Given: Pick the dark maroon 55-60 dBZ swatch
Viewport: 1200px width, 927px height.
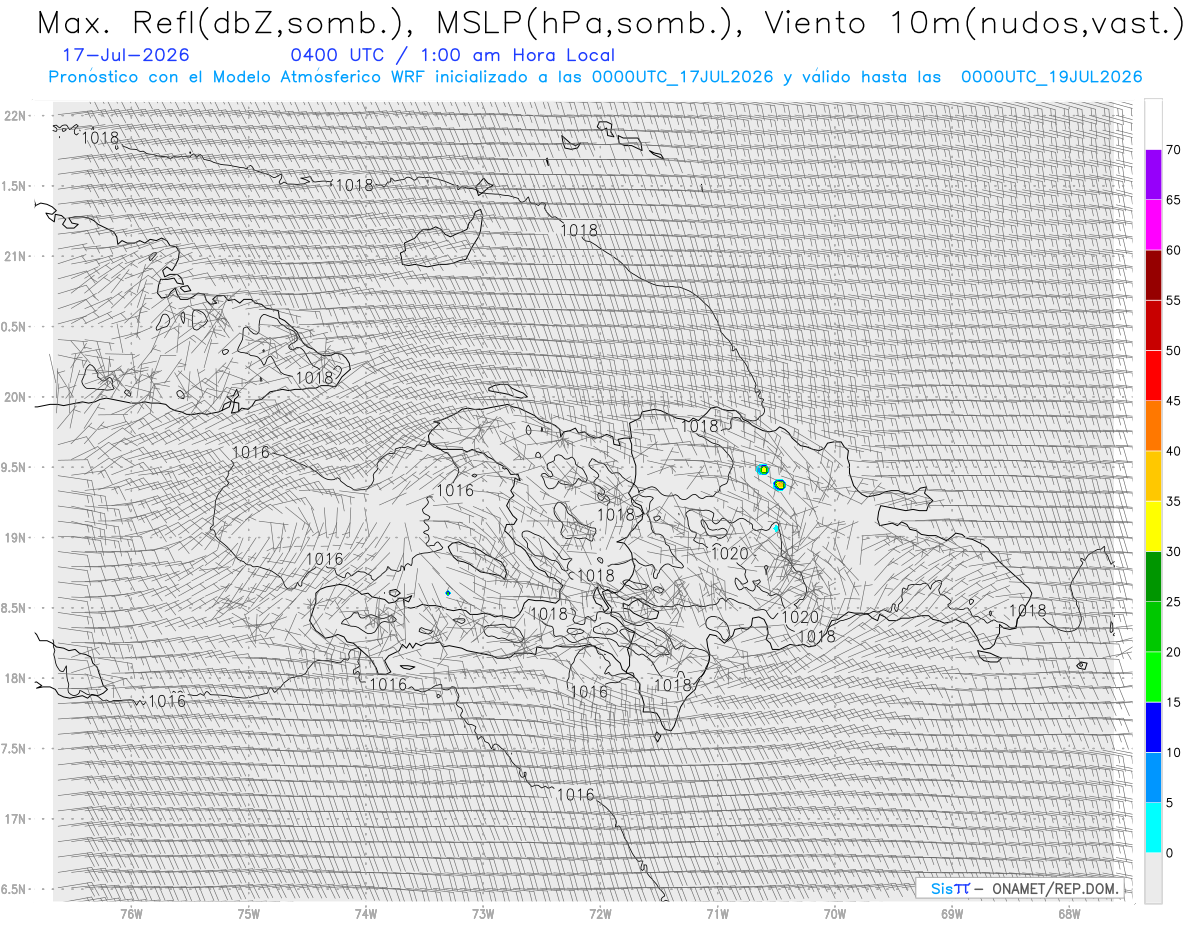Looking at the screenshot, I should (x=1153, y=275).
